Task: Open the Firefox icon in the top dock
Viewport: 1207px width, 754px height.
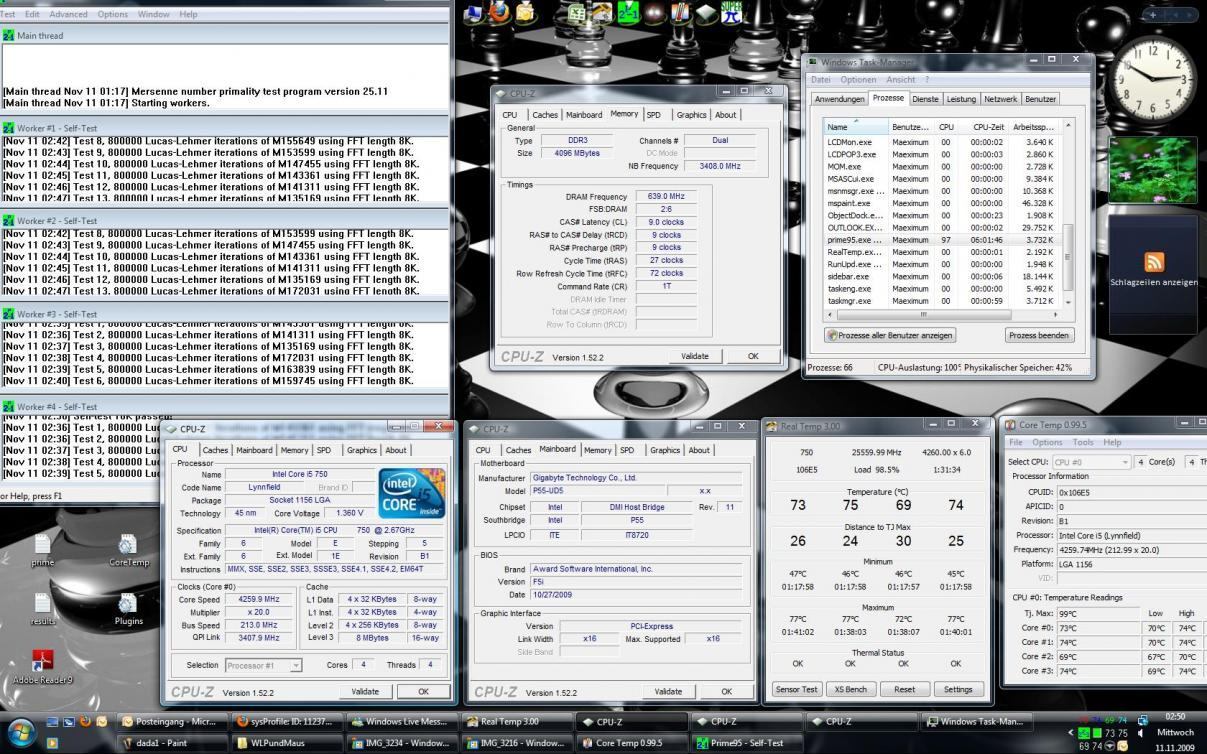Action: 498,12
